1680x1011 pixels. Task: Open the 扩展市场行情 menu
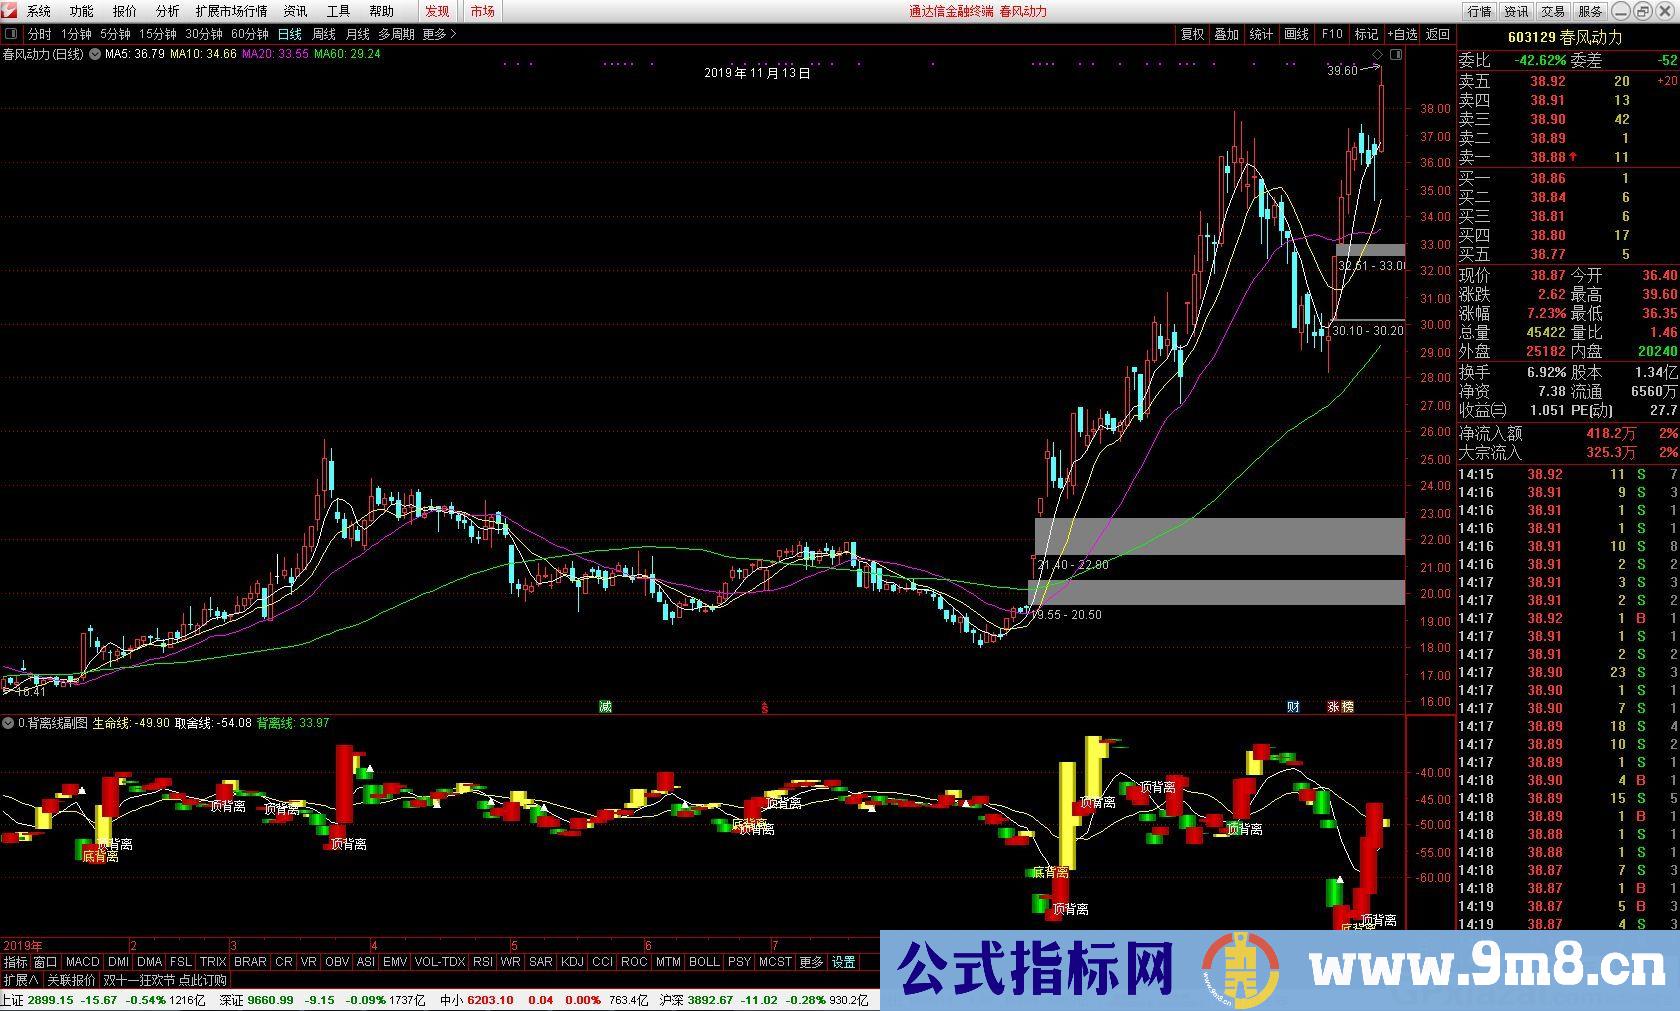click(x=231, y=11)
